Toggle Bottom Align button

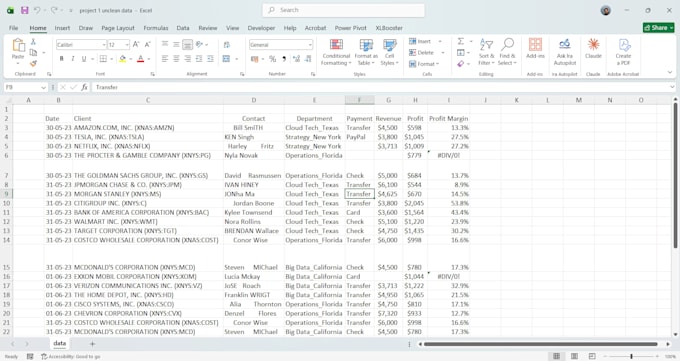[x=187, y=45]
